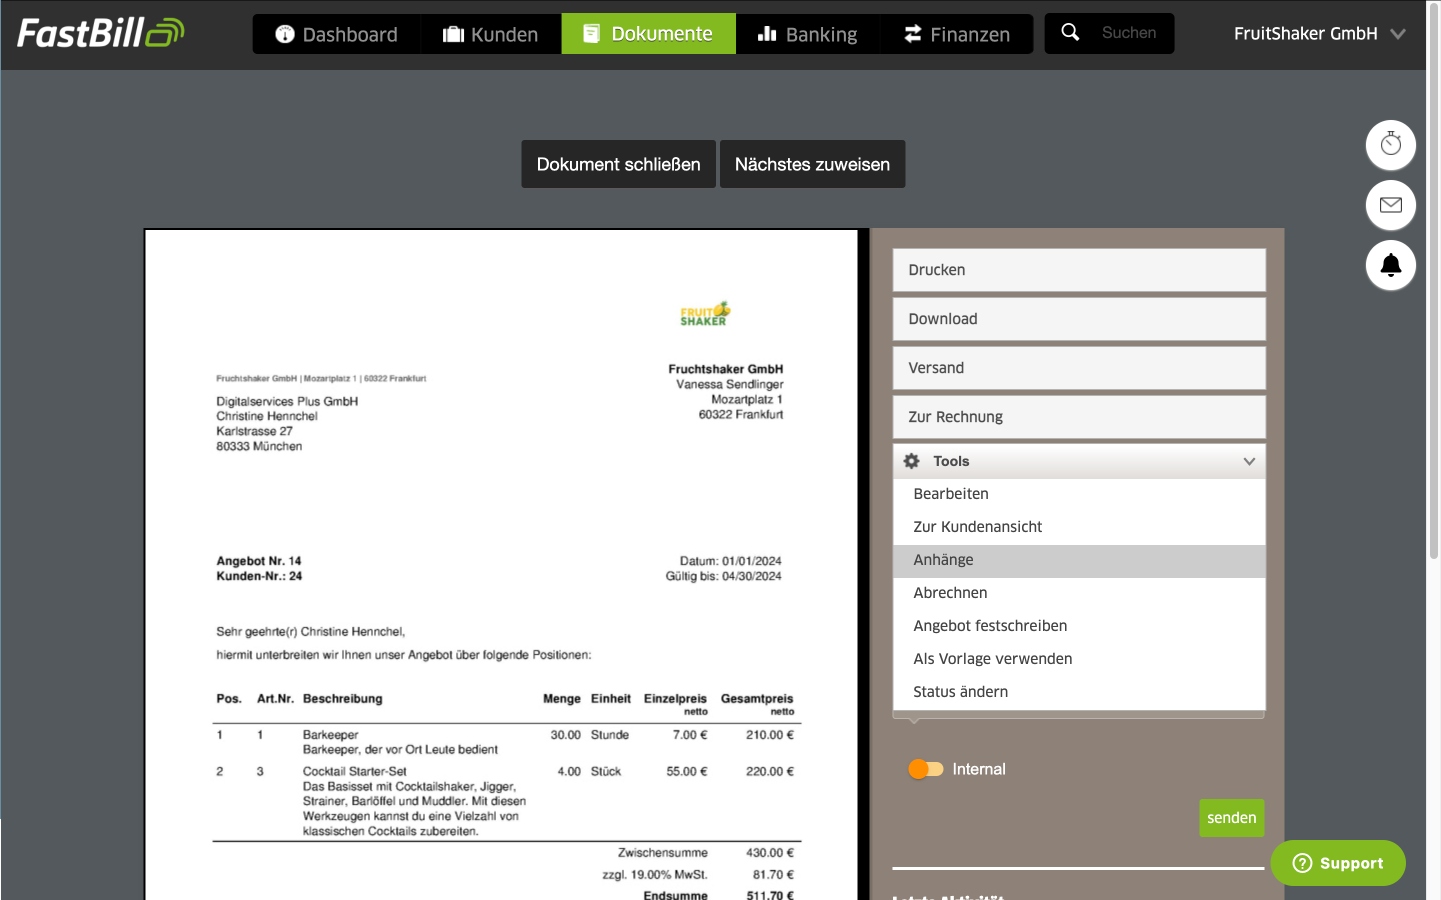Click the Zur Rechnung button

(x=1079, y=417)
